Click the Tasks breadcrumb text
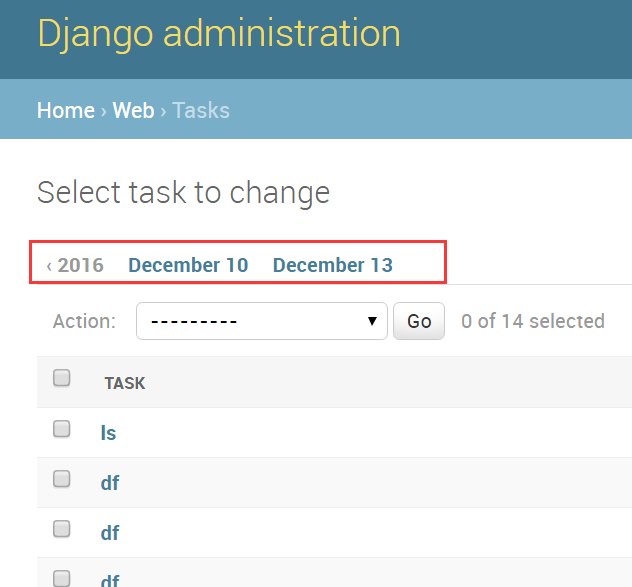 click(201, 110)
